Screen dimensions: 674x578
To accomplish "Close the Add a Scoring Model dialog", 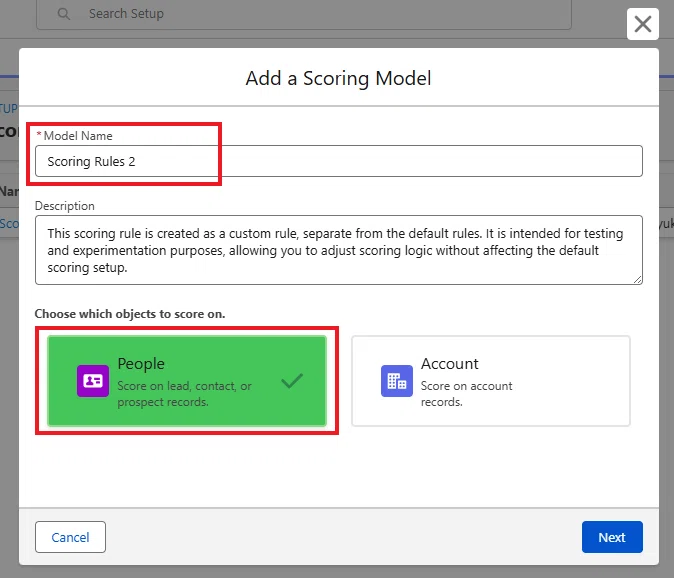I will 643,24.
